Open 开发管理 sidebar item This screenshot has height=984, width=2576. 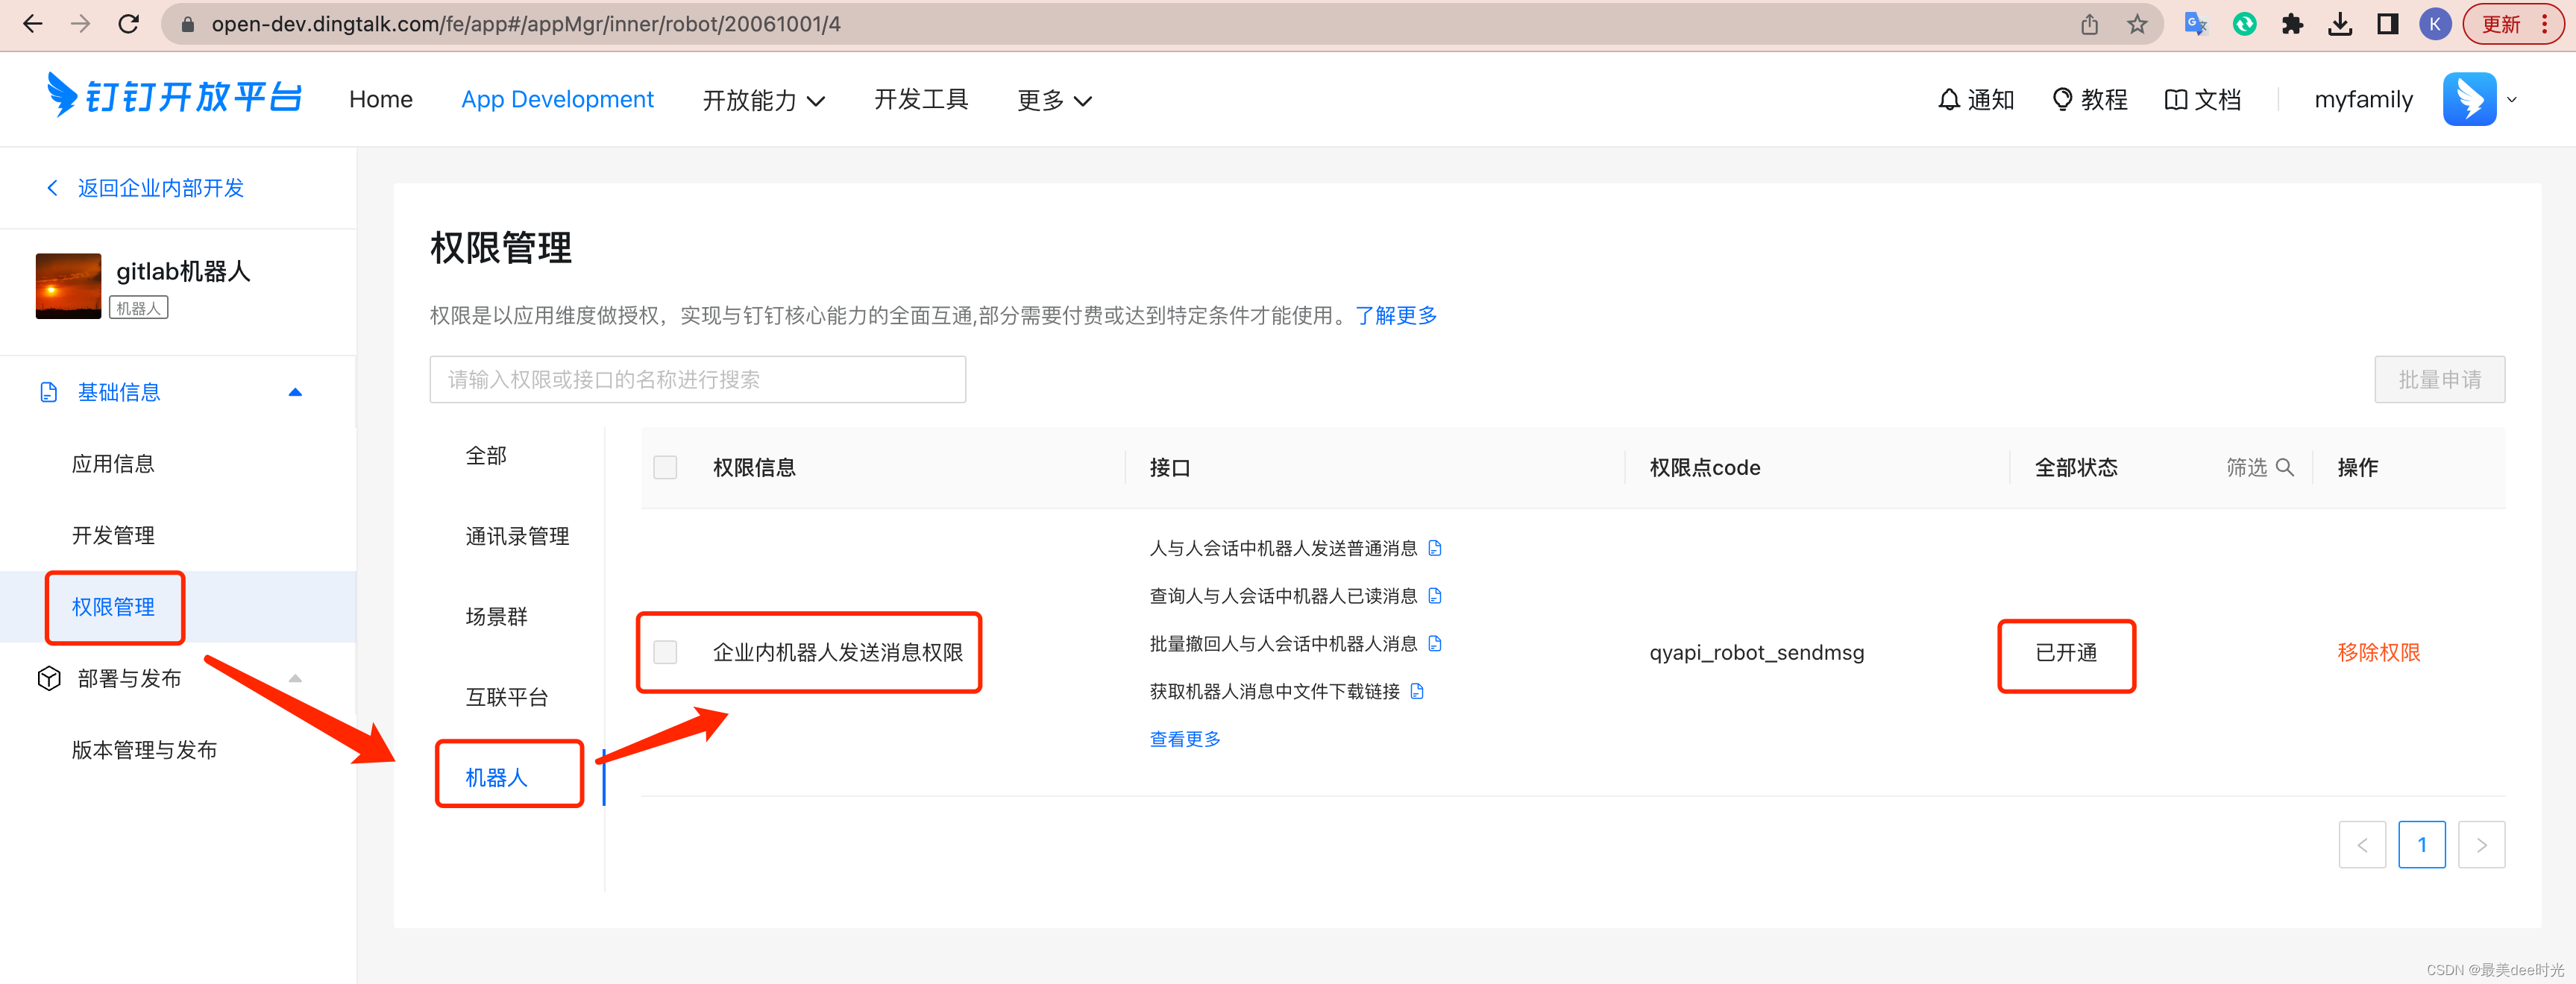[x=113, y=536]
